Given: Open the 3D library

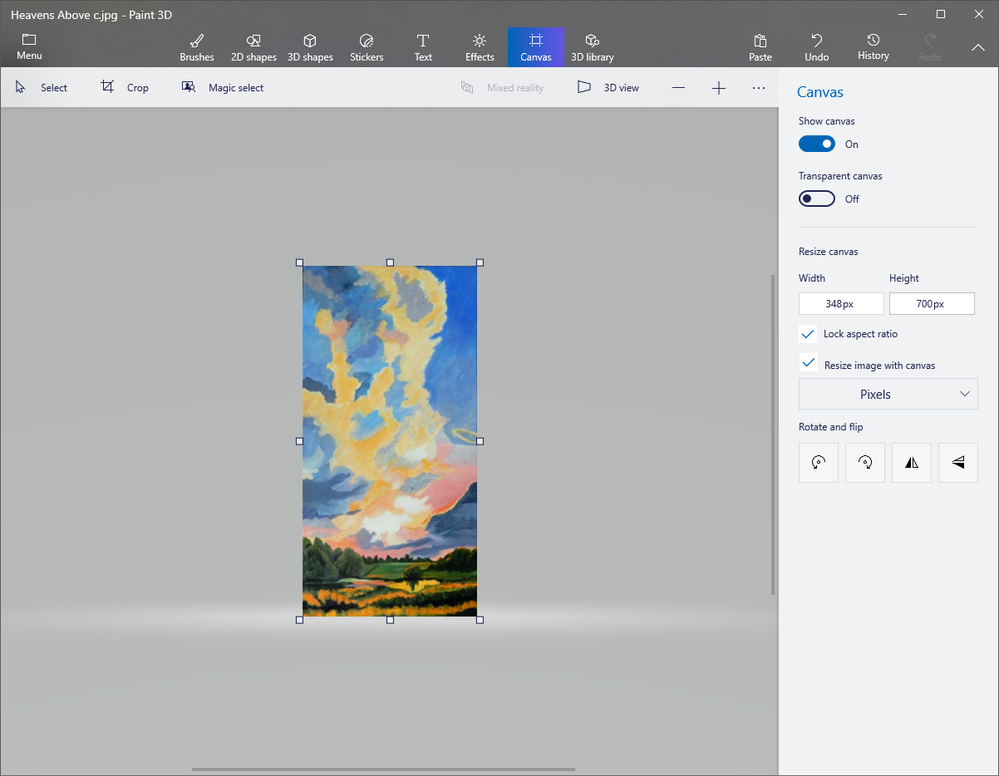Looking at the screenshot, I should tap(592, 47).
